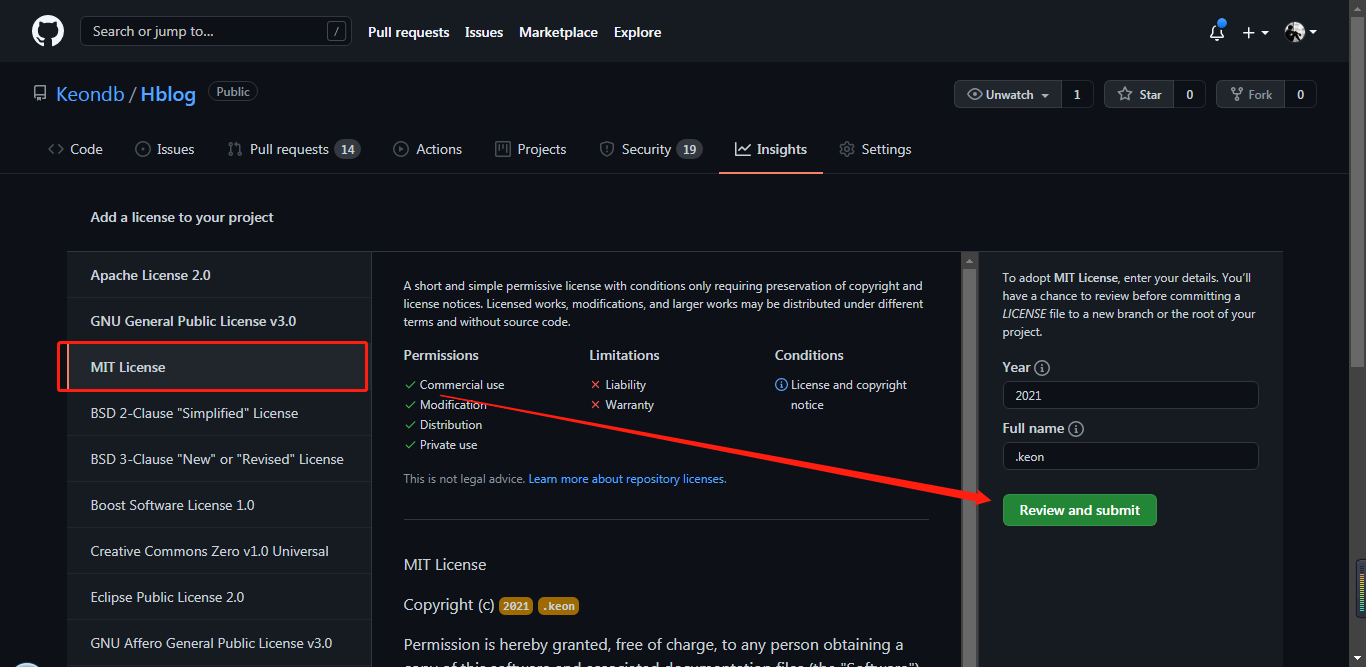This screenshot has width=1366, height=667.
Task: Click the Warranty limitation text
Action: (630, 405)
